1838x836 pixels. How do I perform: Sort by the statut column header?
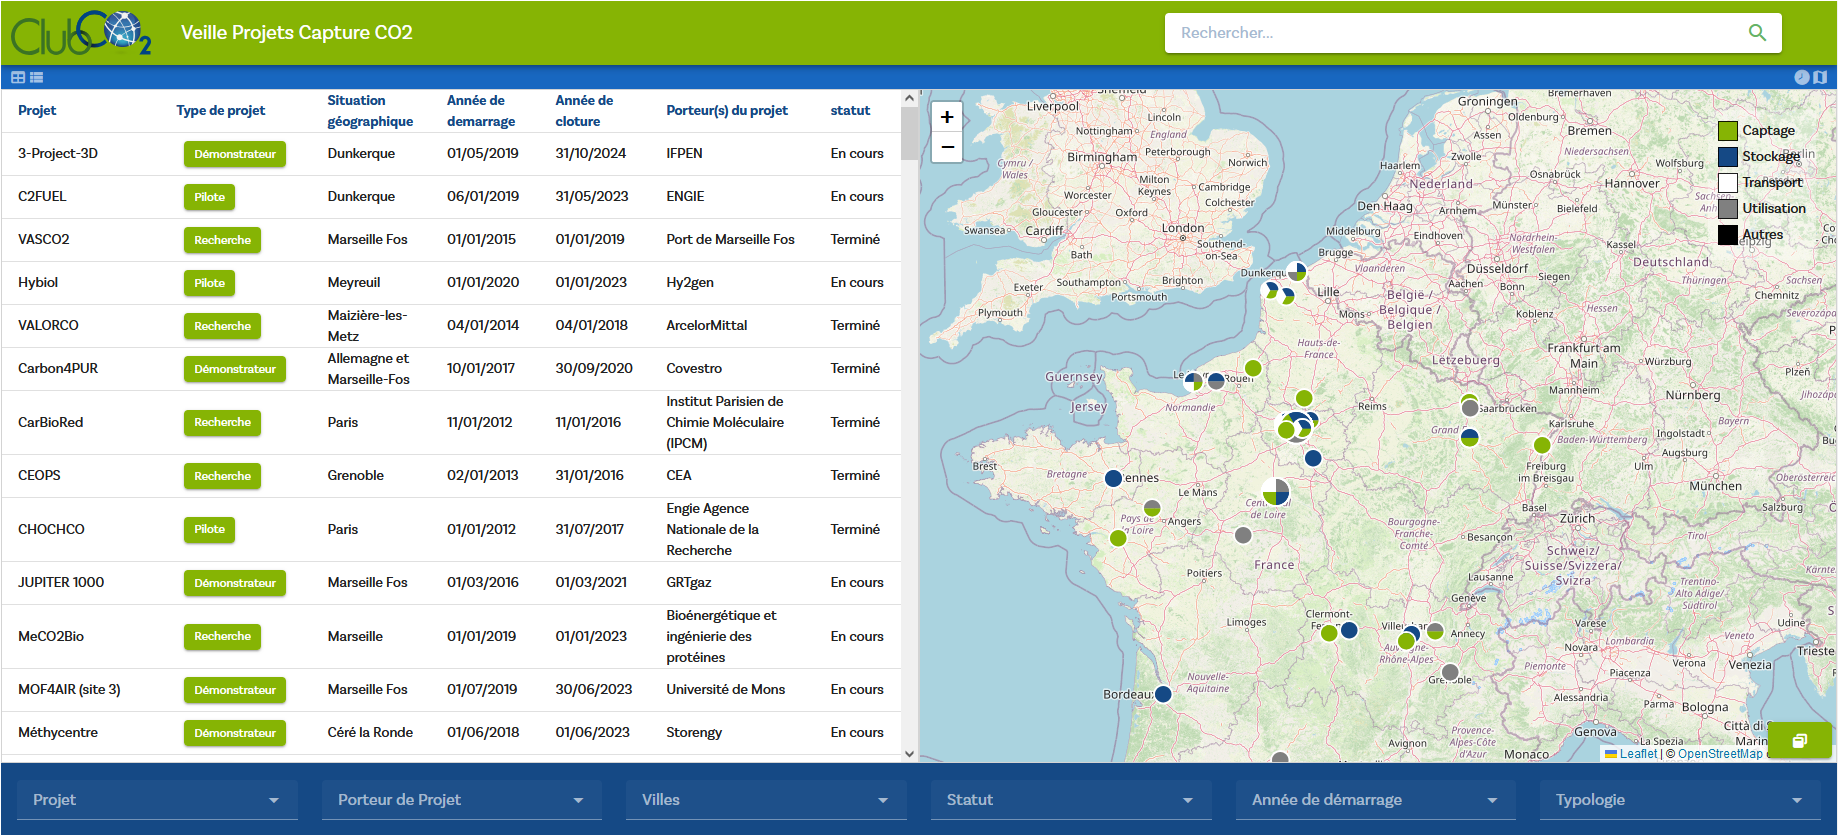pos(850,110)
